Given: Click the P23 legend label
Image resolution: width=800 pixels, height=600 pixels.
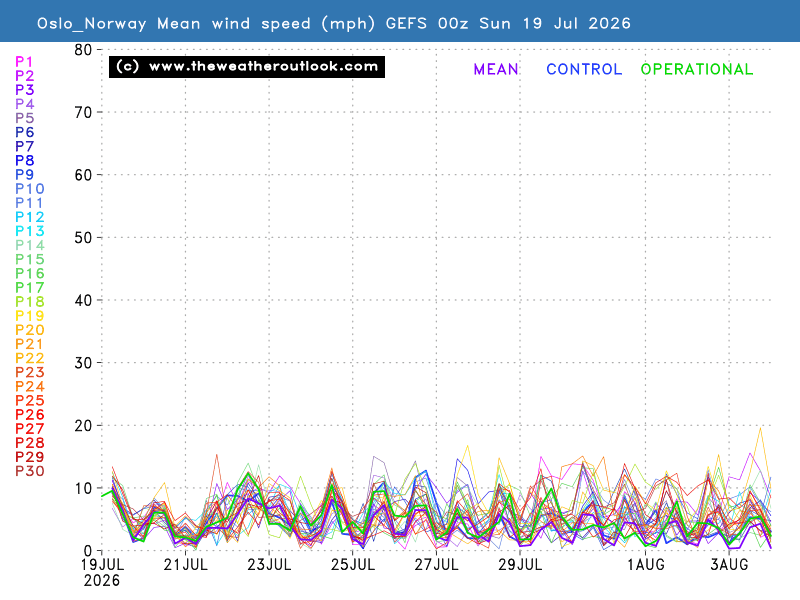Looking at the screenshot, I should tap(30, 372).
